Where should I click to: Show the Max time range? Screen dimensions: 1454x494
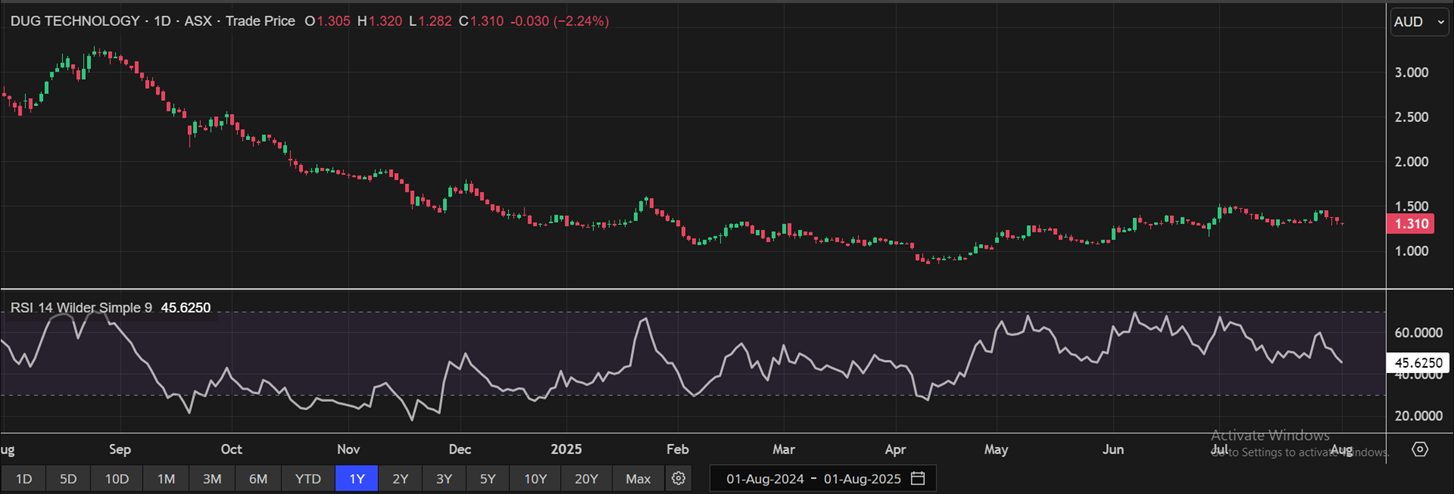pos(638,479)
